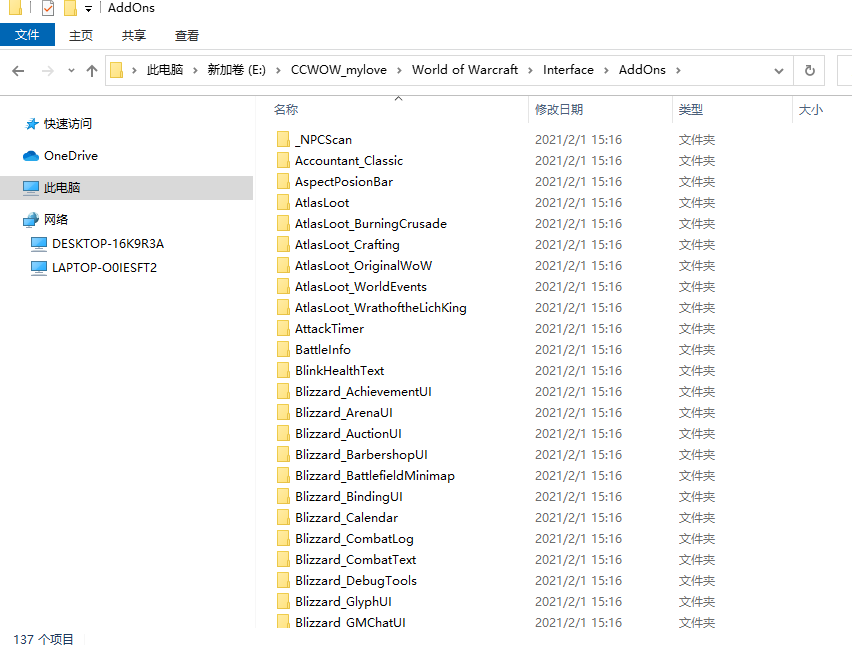
Task: Select the Blizzard_AuctionUI folder
Action: coord(348,434)
